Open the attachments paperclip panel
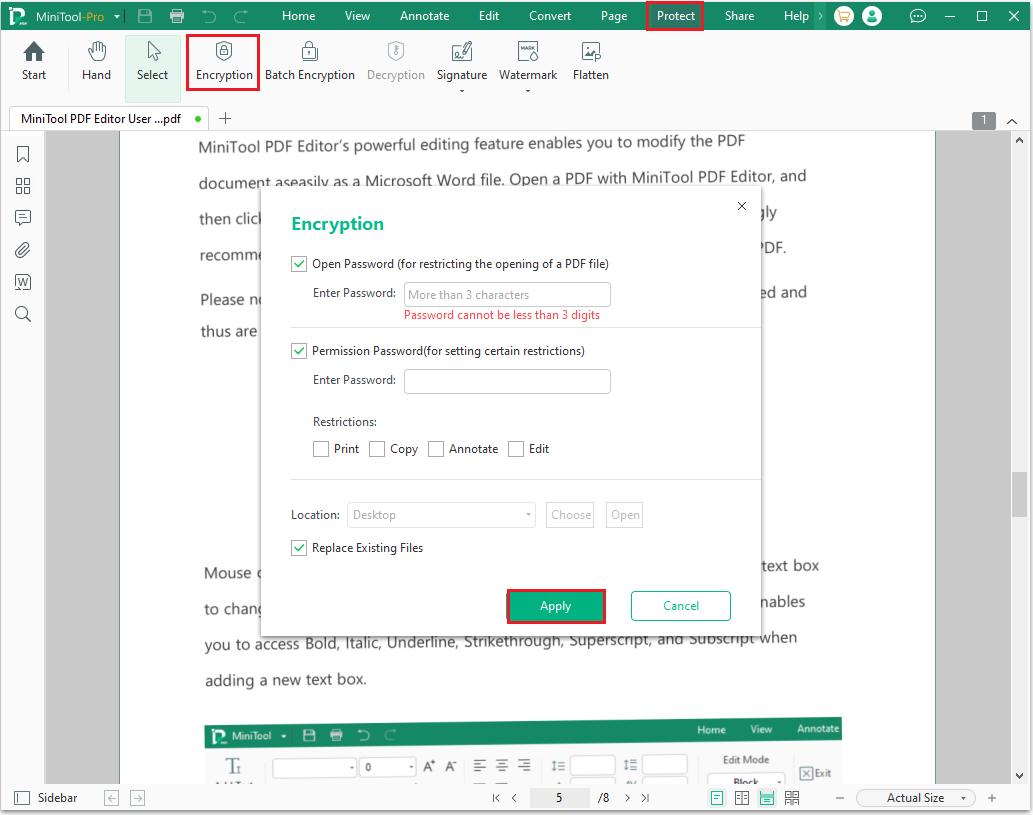The image size is (1033, 815). [23, 250]
